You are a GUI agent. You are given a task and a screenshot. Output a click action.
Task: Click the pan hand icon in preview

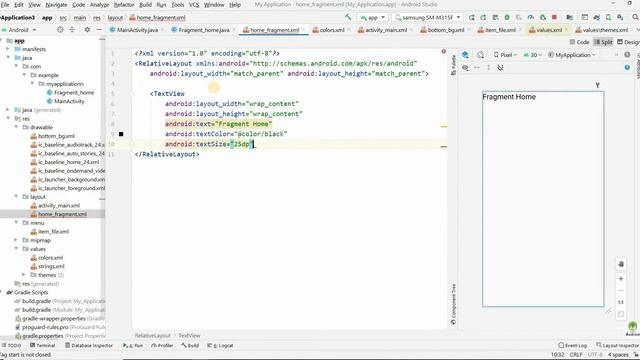pyautogui.click(x=621, y=264)
